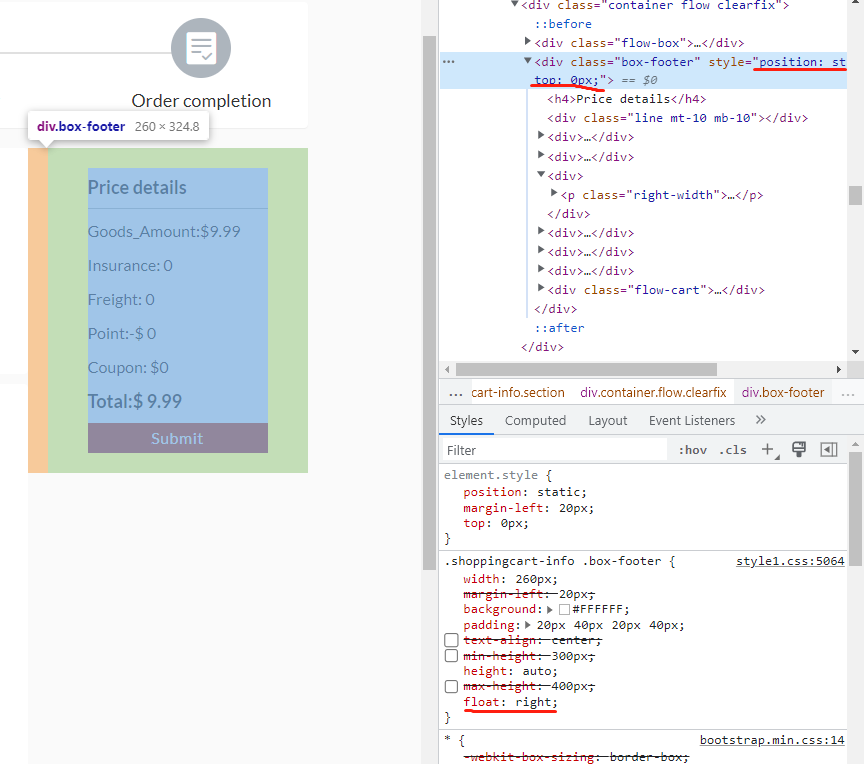Select the ::before pseudo element
Image resolution: width=864 pixels, height=764 pixels.
pyautogui.click(x=563, y=24)
